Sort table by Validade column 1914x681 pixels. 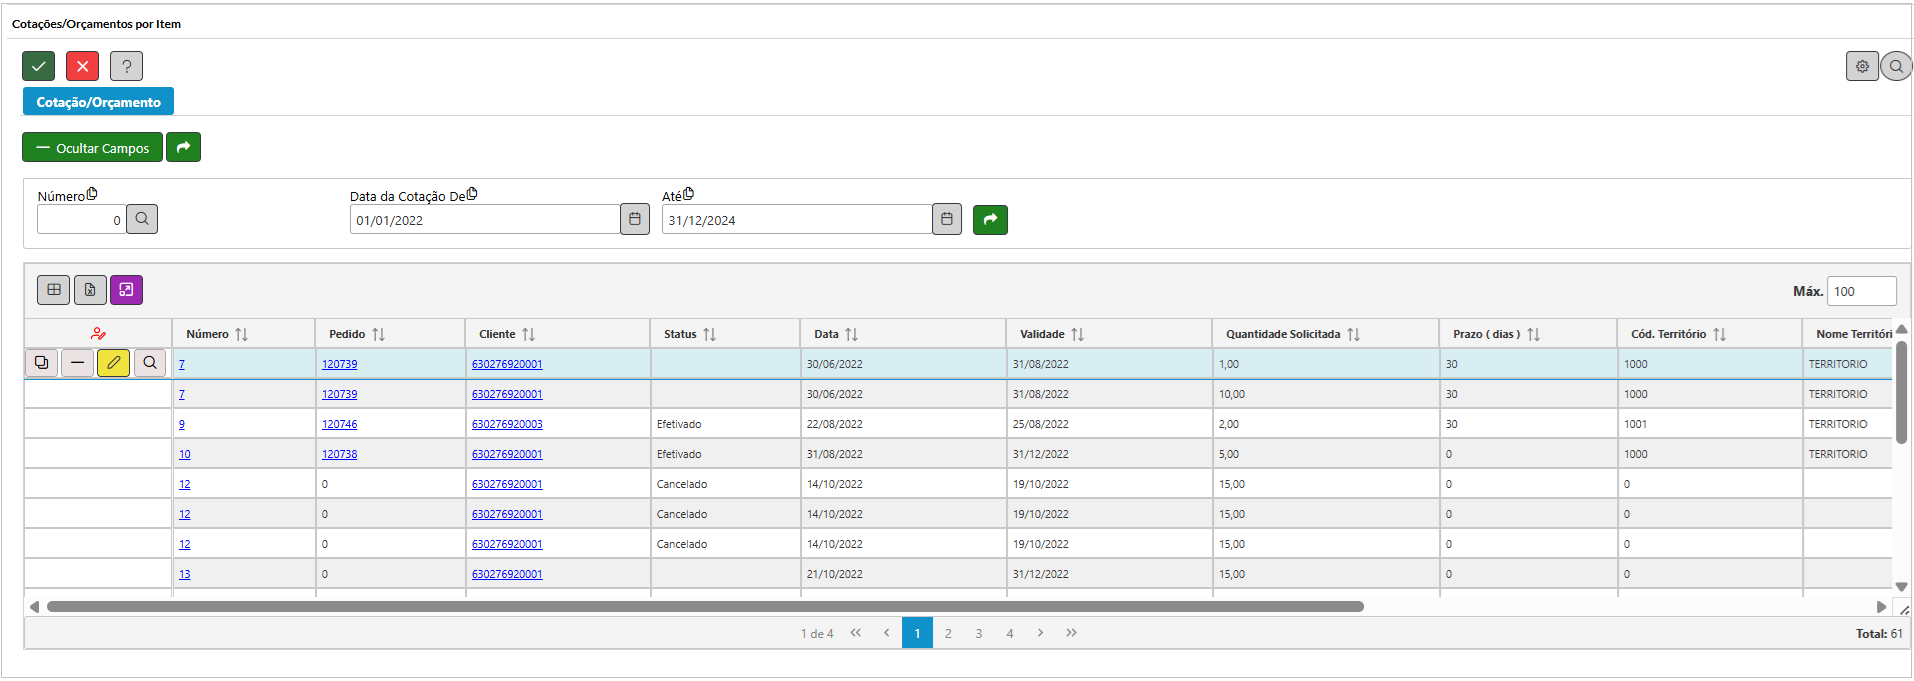tap(1077, 334)
